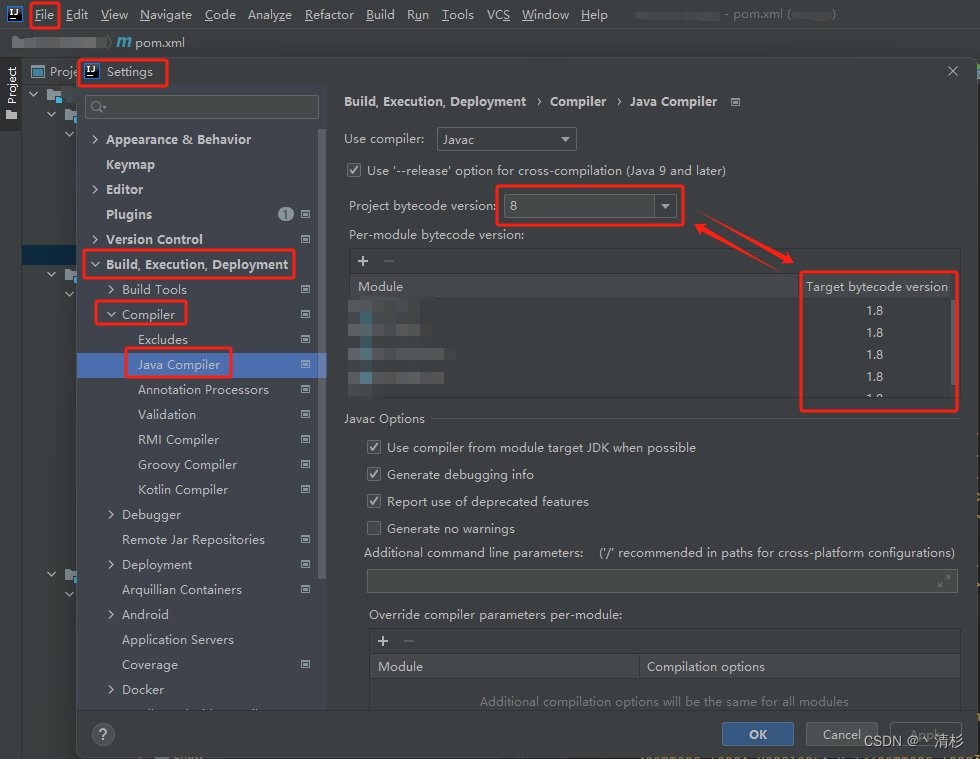Open the Tools menu
This screenshot has width=980, height=759.
coord(458,14)
